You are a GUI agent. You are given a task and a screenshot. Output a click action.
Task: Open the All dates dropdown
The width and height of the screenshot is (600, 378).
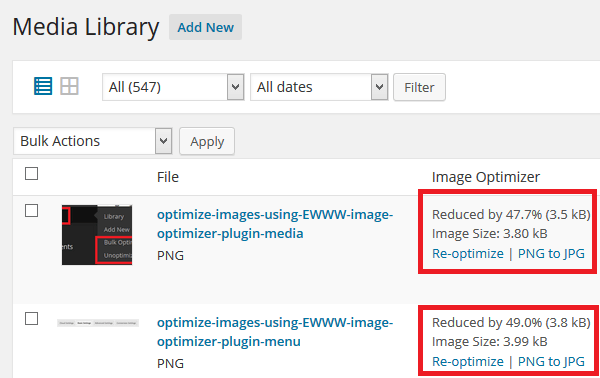[319, 87]
